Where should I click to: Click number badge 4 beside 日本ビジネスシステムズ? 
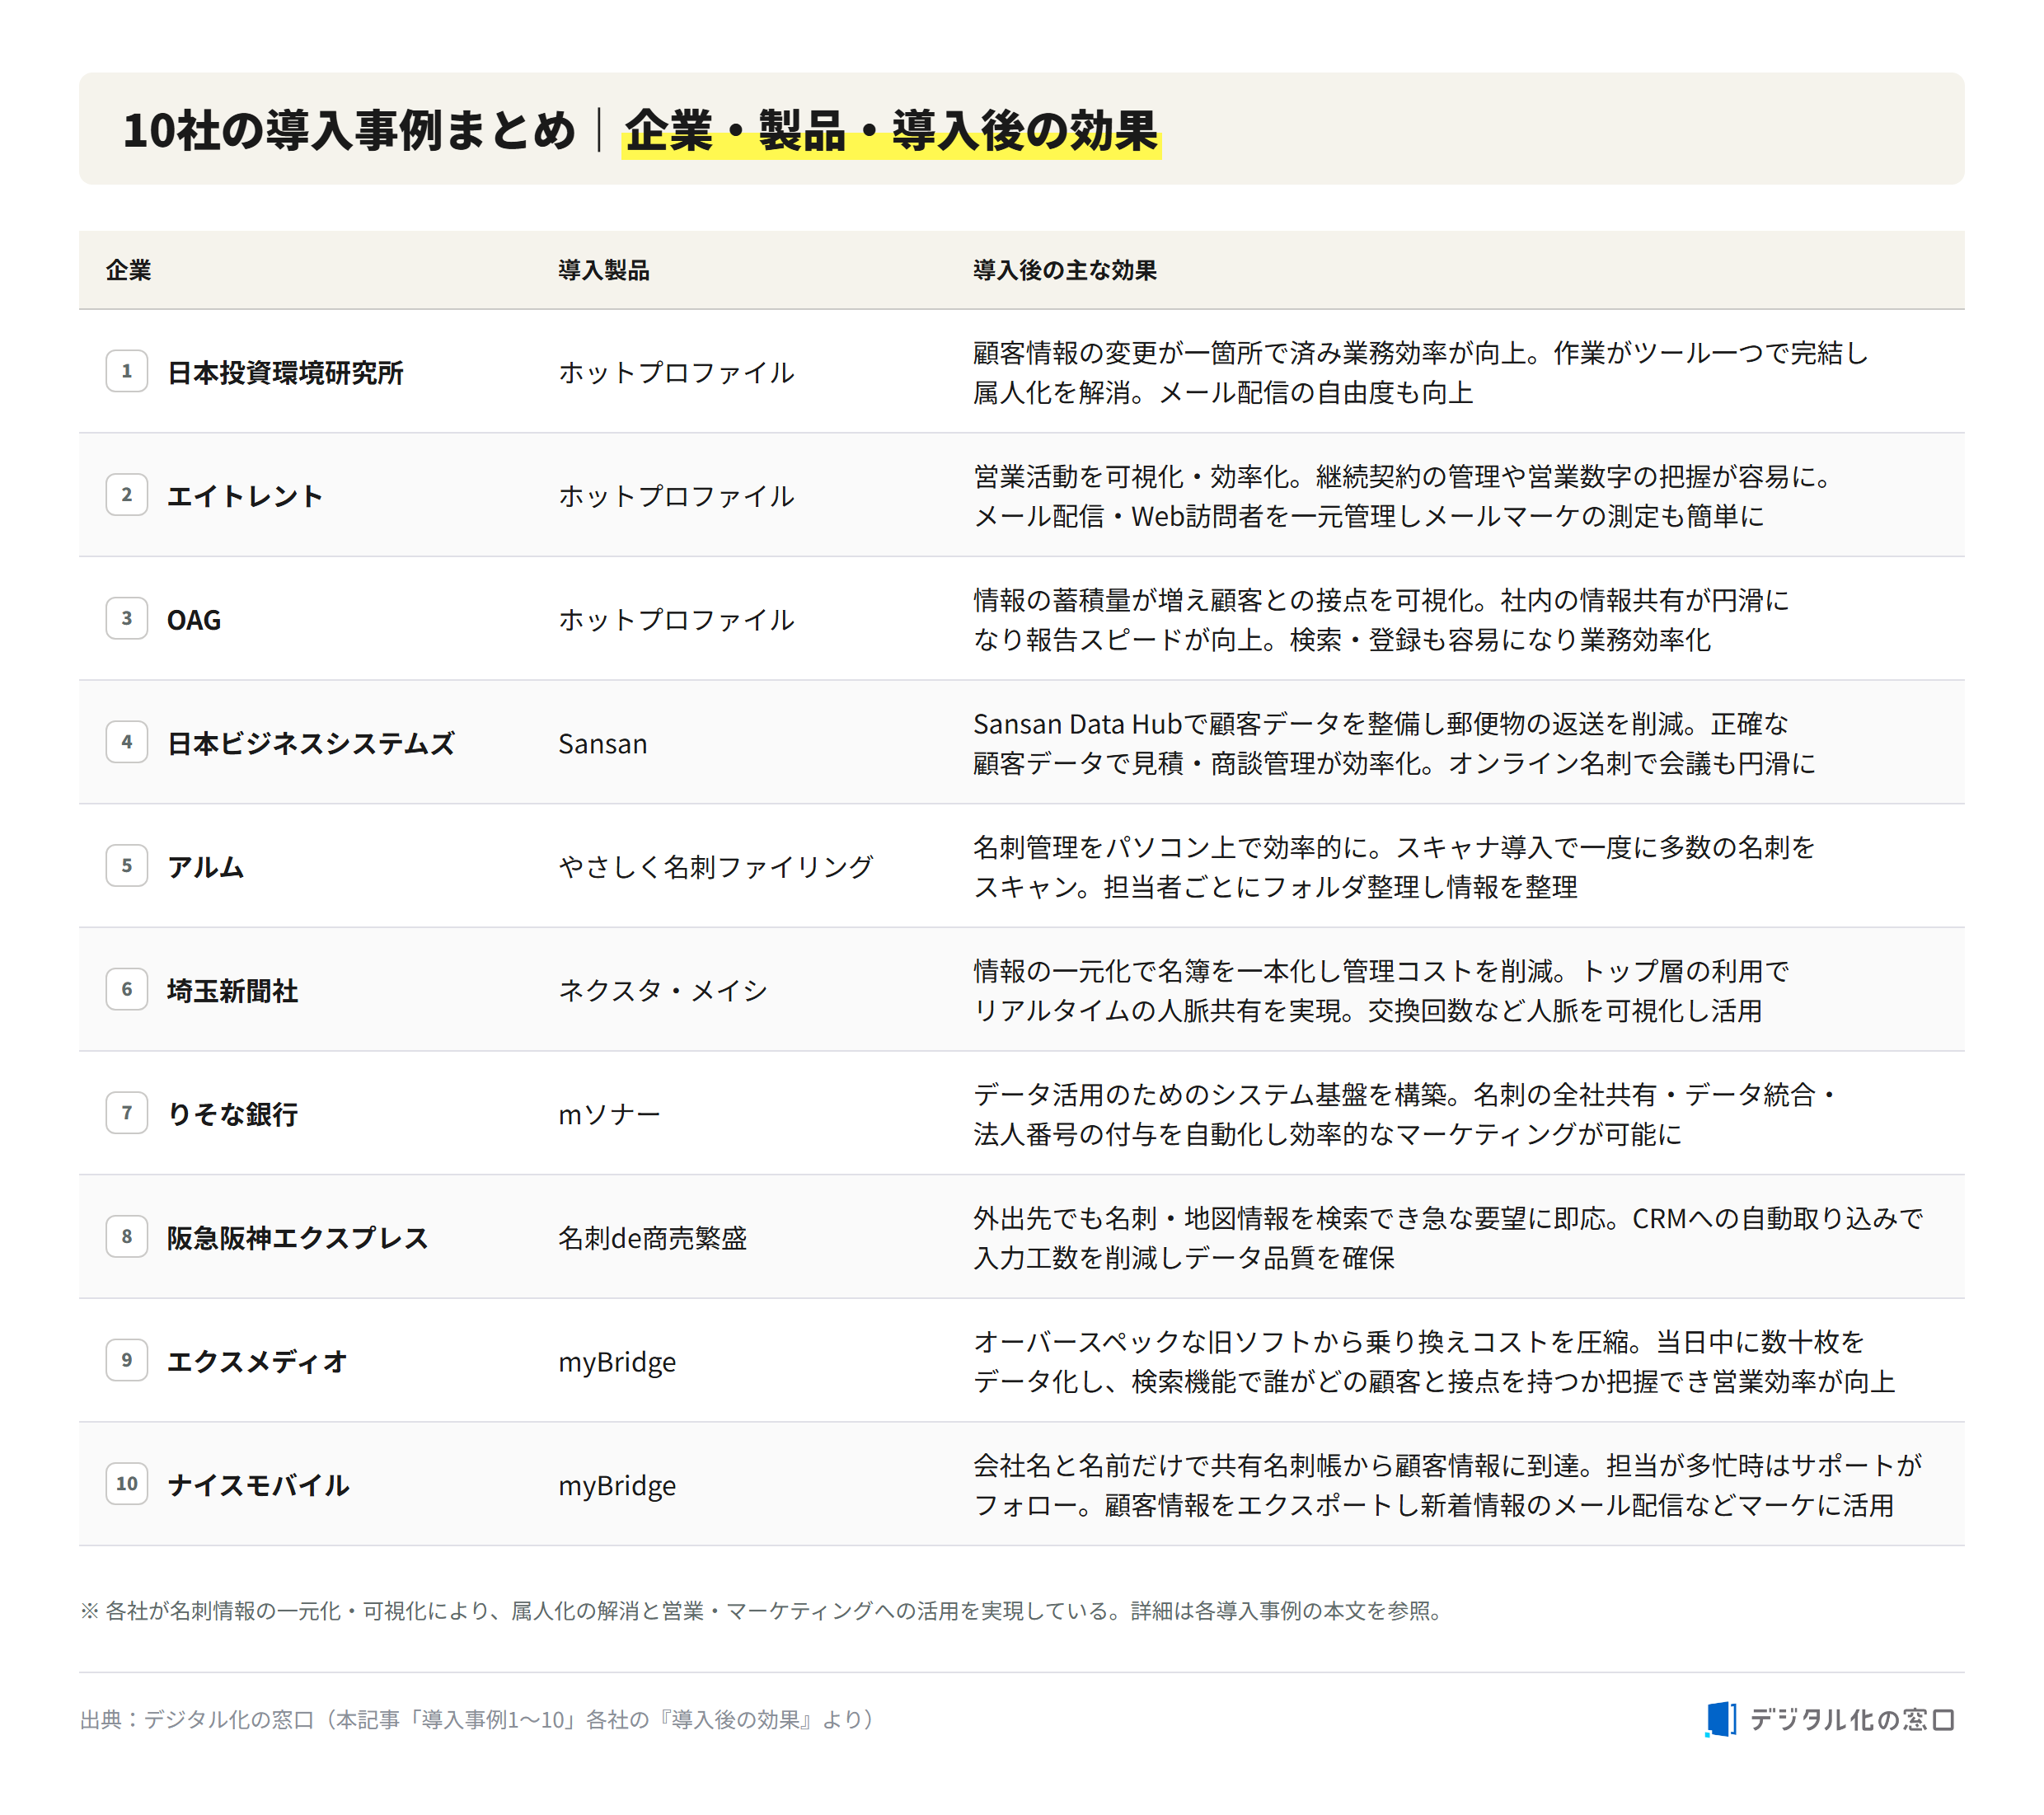[127, 742]
